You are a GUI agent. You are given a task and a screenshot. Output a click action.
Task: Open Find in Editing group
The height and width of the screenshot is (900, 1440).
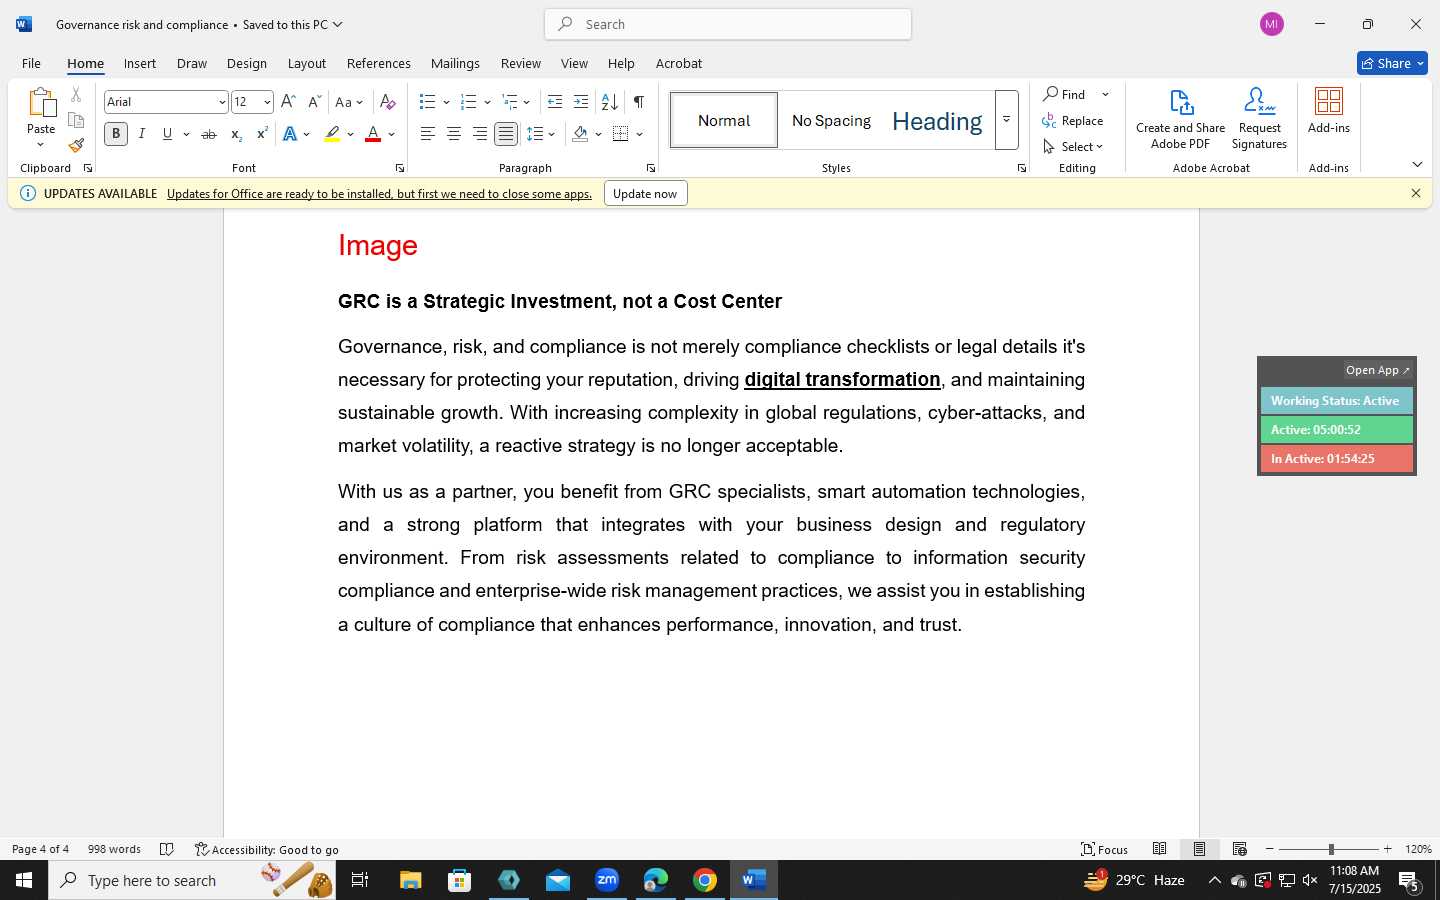click(x=1066, y=94)
